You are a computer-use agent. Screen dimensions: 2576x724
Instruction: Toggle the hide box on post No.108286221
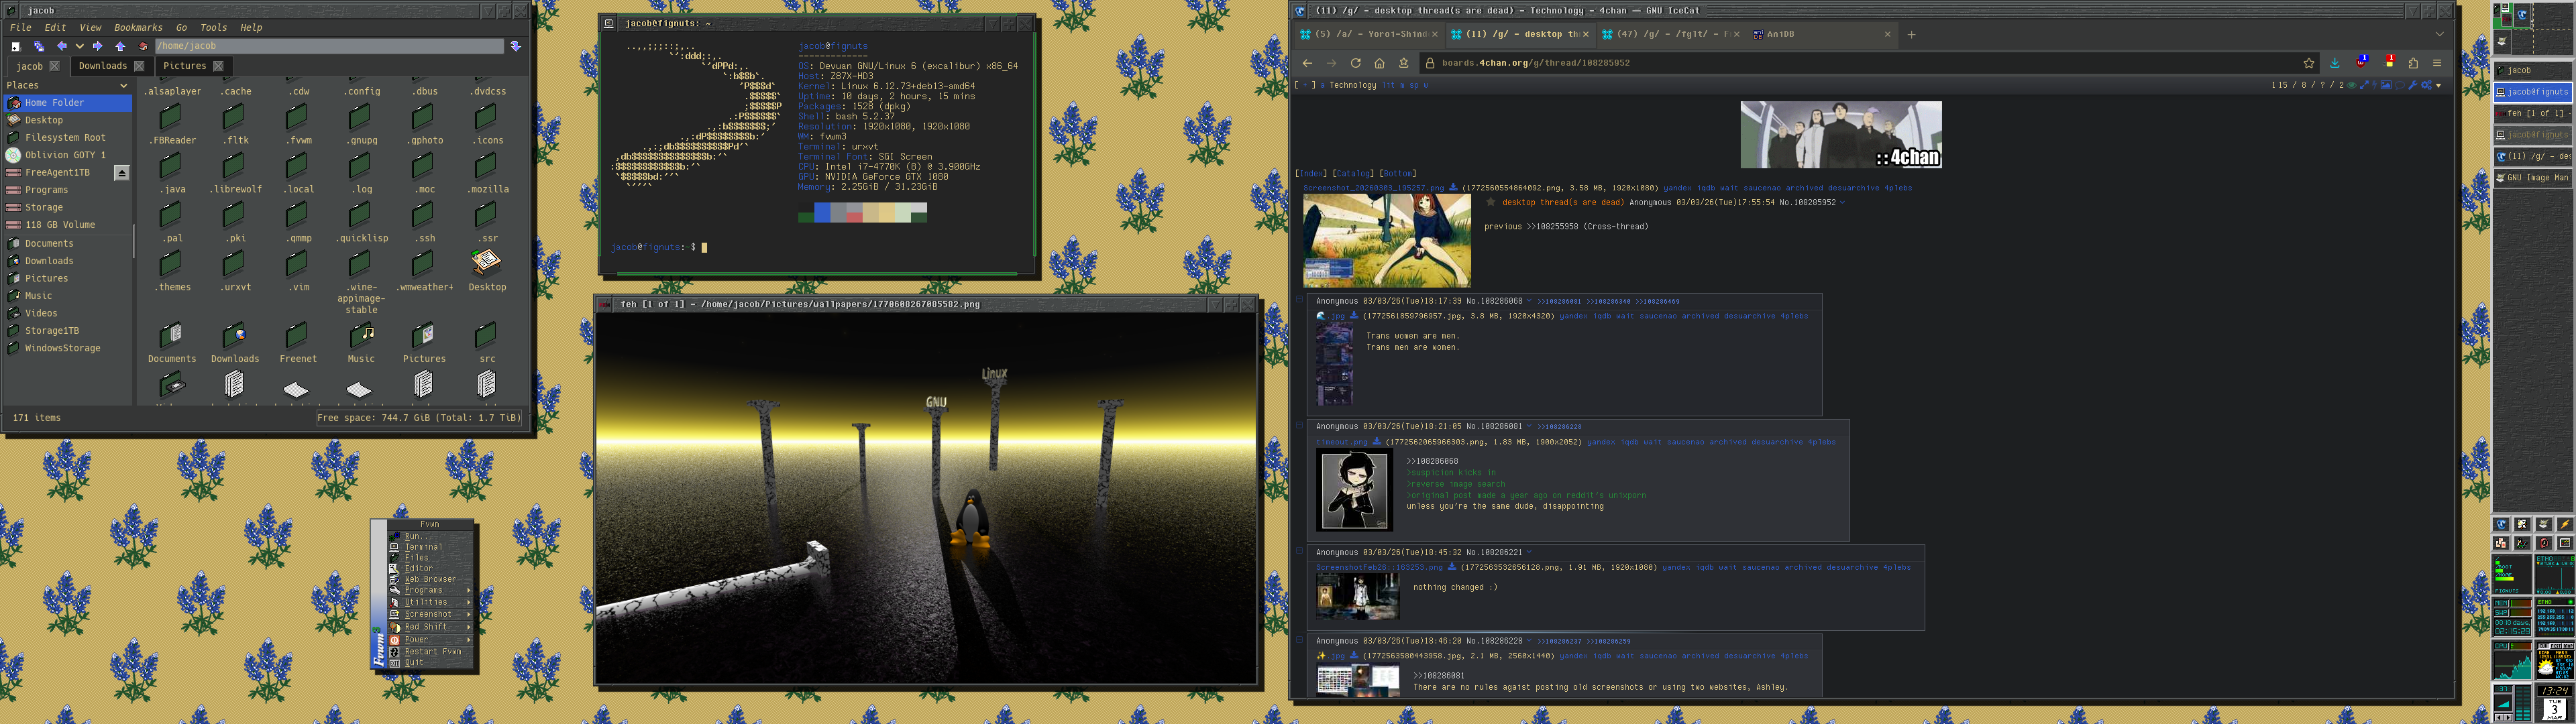point(1300,551)
